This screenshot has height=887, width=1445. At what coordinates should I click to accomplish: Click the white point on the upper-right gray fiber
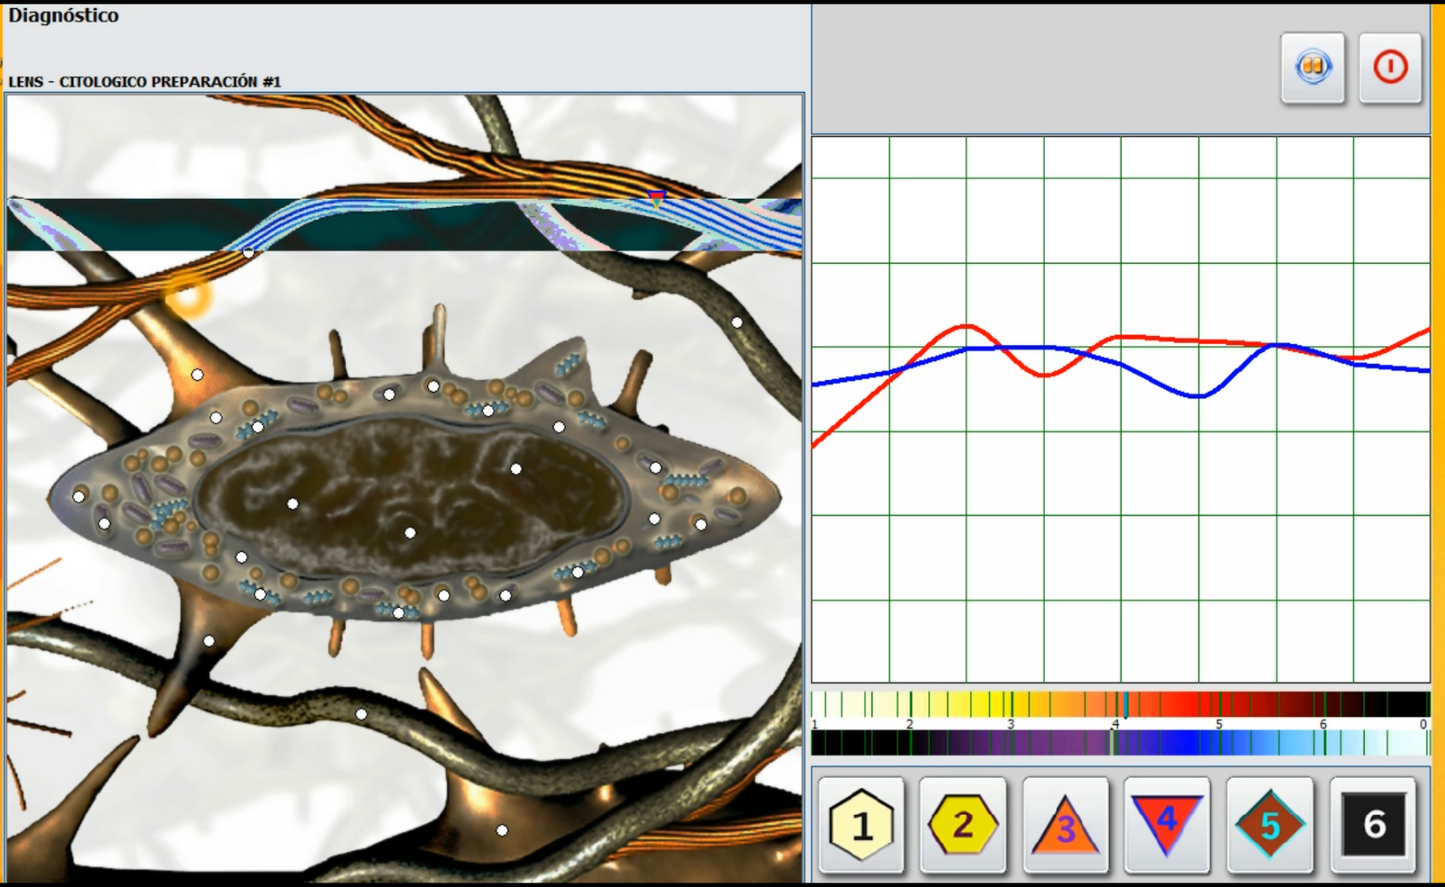[737, 322]
